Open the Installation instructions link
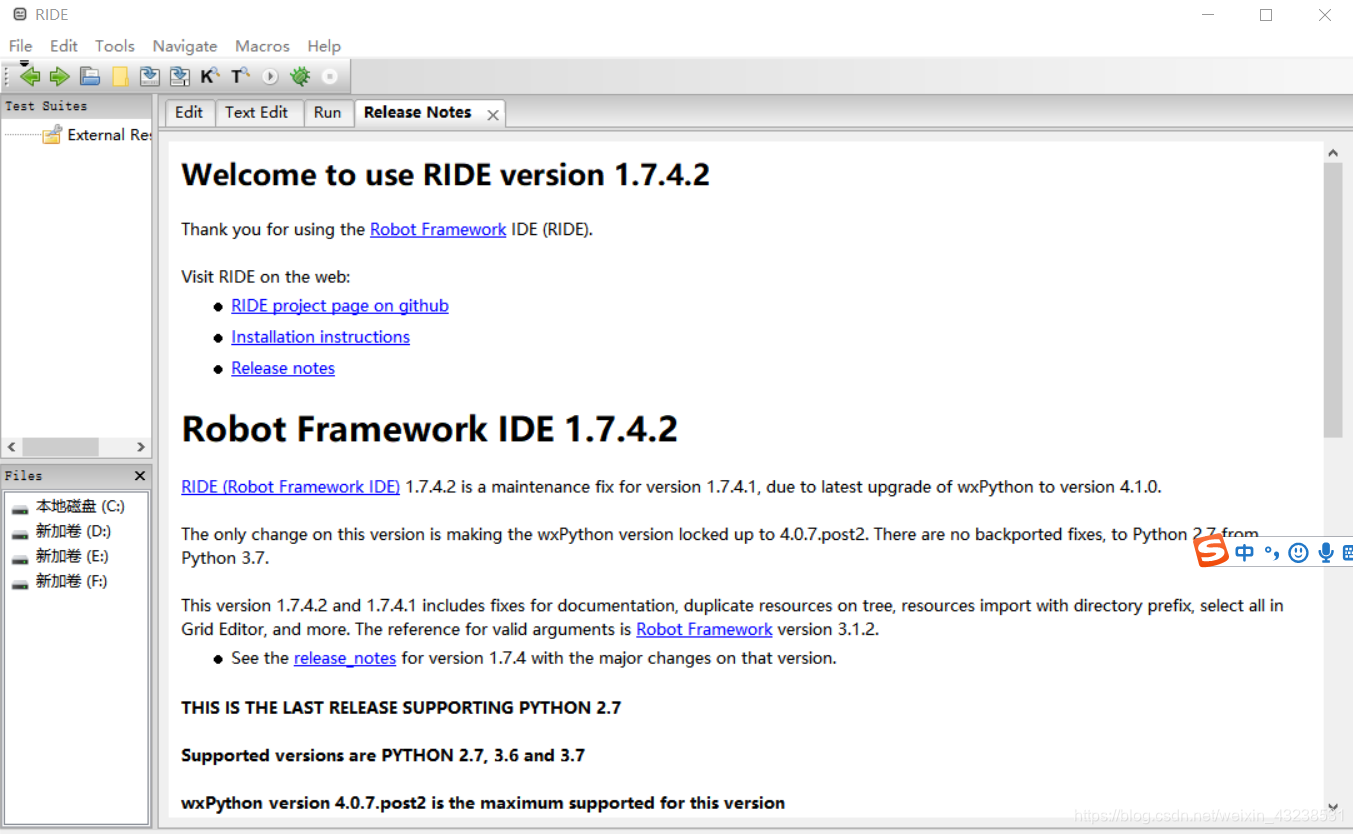The height and width of the screenshot is (834, 1353). point(320,337)
